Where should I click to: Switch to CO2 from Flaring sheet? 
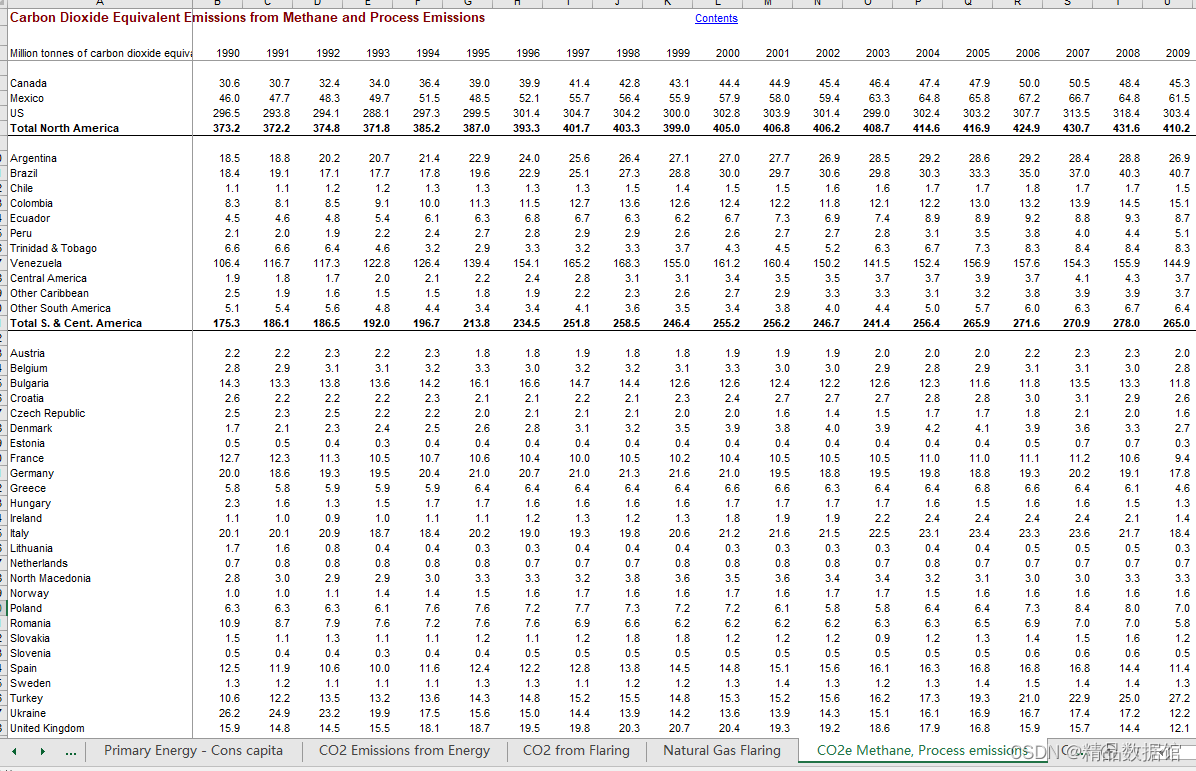point(576,750)
